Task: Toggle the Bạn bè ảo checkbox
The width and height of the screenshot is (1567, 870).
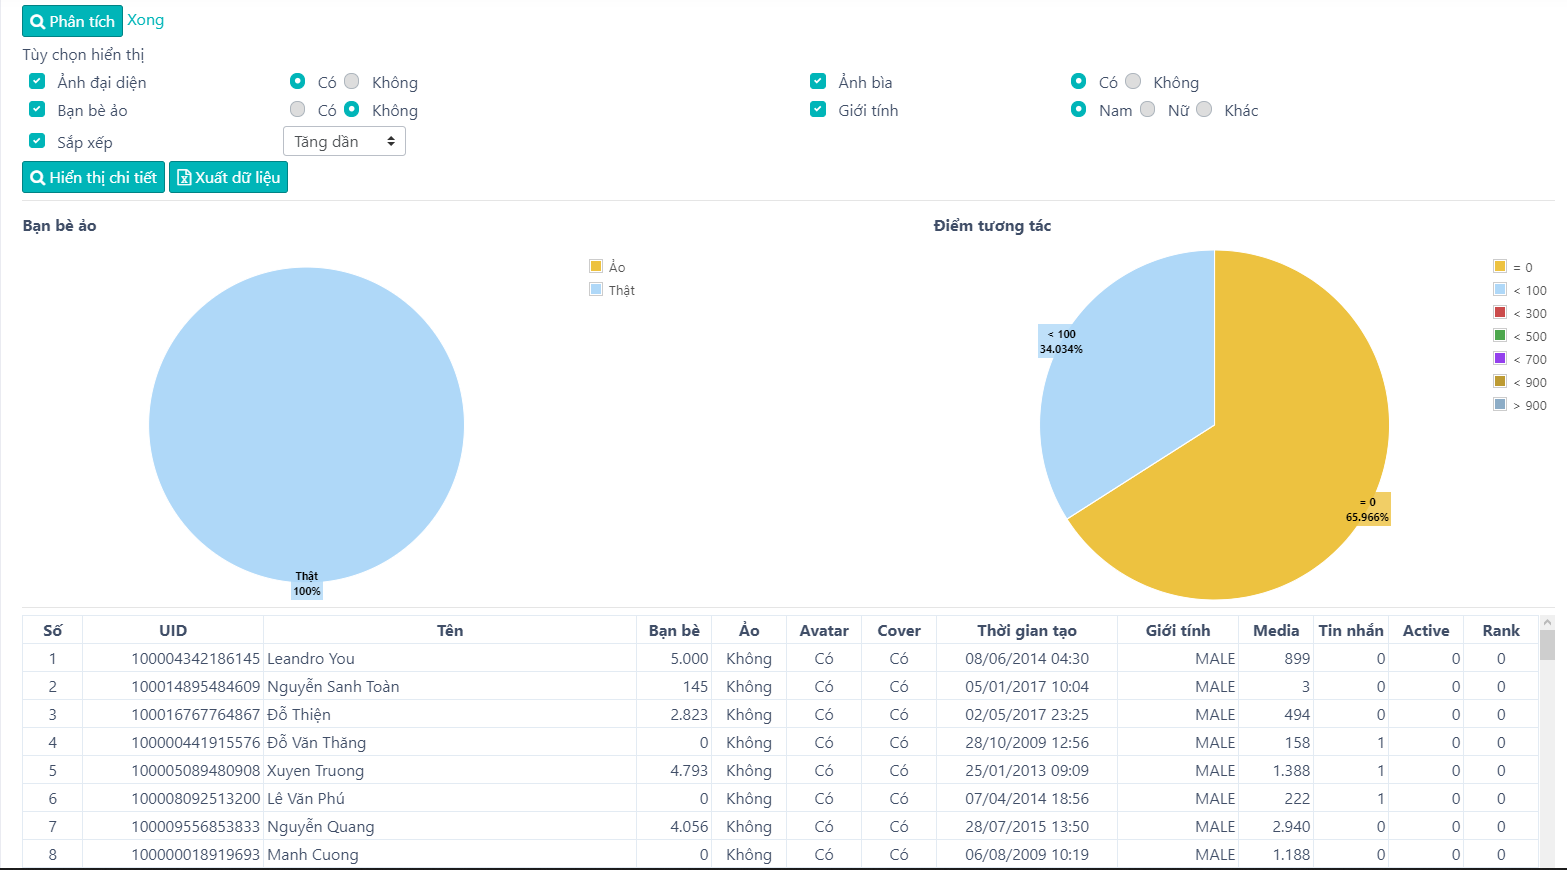Action: (x=37, y=109)
